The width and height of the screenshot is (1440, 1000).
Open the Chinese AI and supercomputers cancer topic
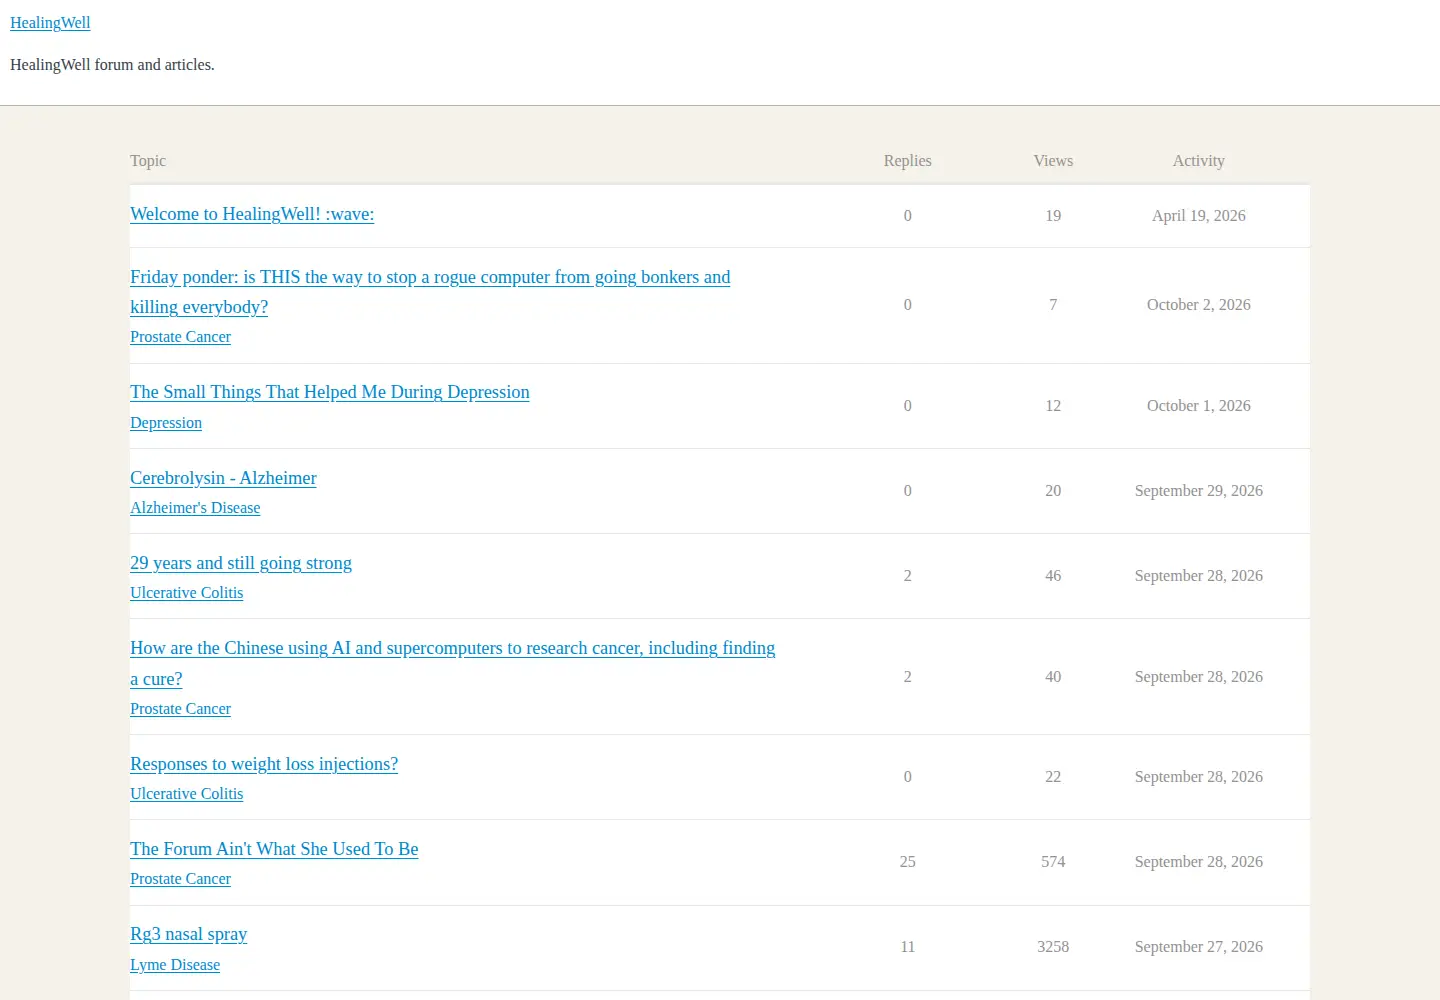[x=453, y=663]
